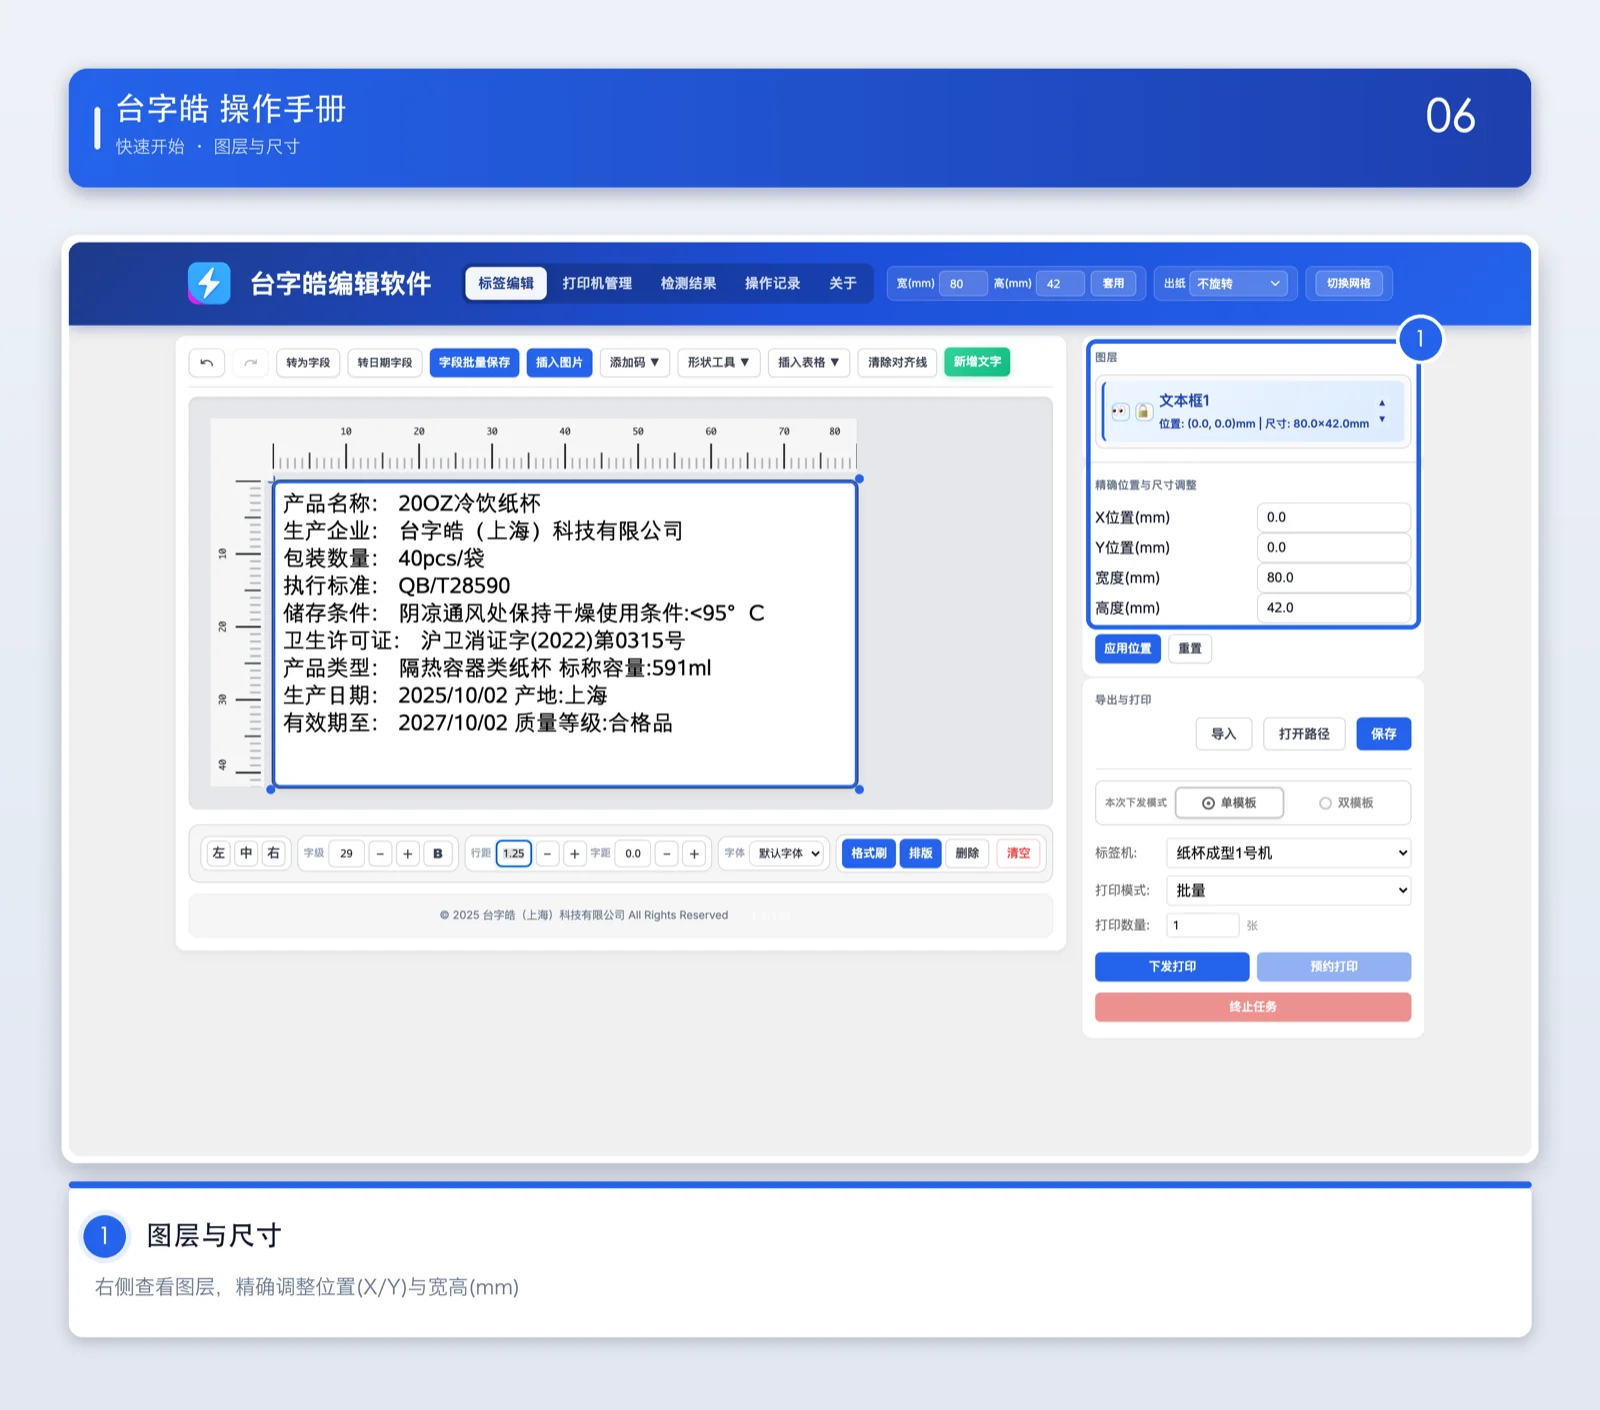The width and height of the screenshot is (1600, 1410).
Task: Align text right with 右 button
Action: click(x=273, y=853)
